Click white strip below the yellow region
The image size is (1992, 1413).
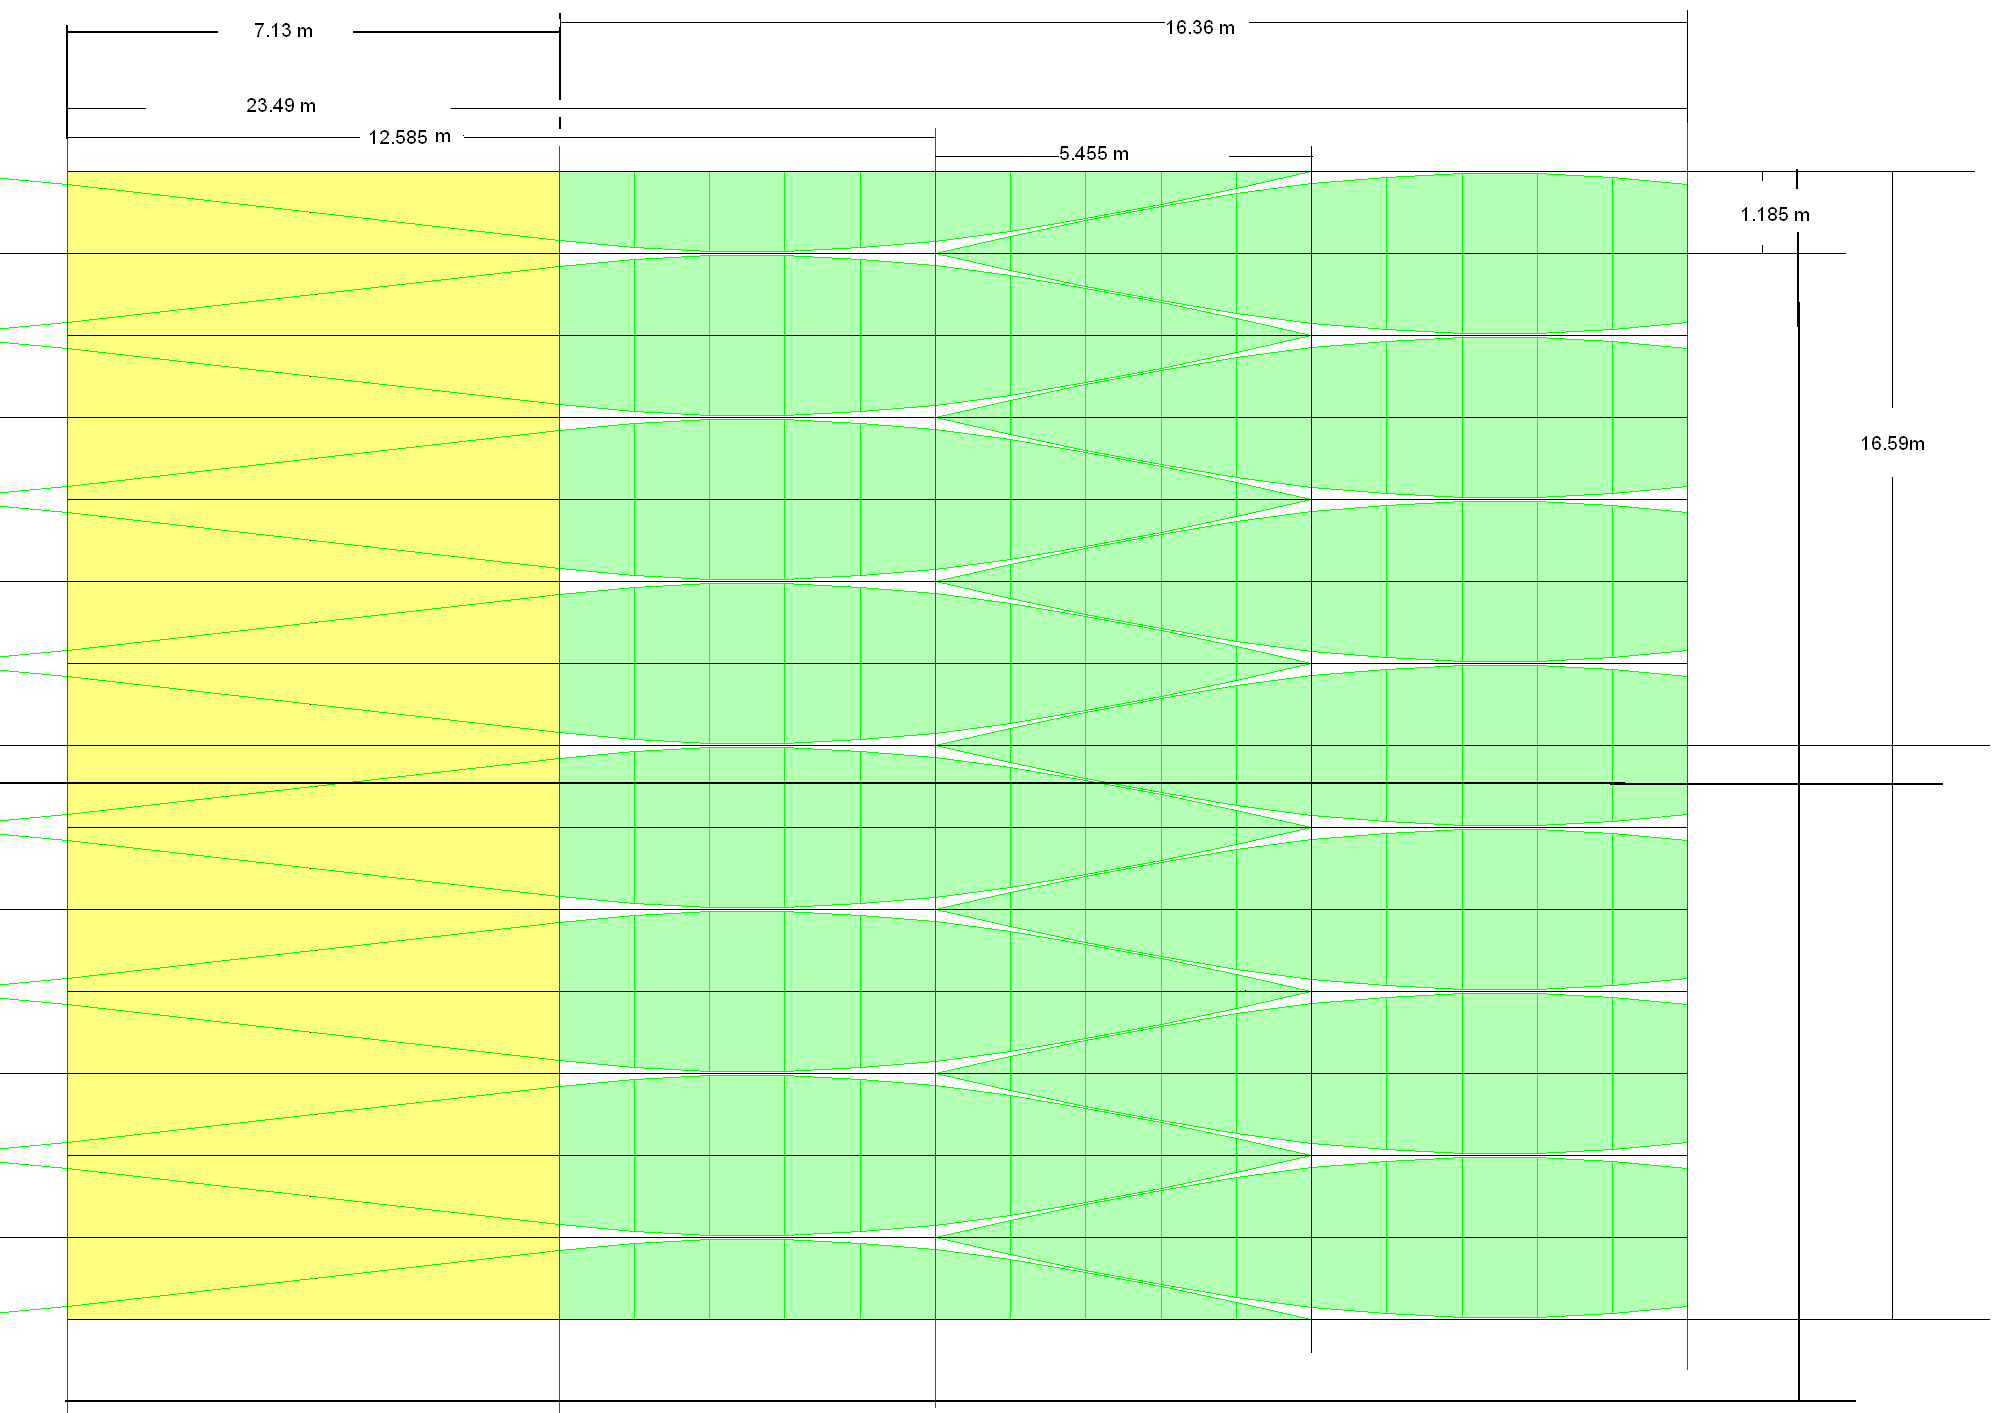[x=313, y=1358]
